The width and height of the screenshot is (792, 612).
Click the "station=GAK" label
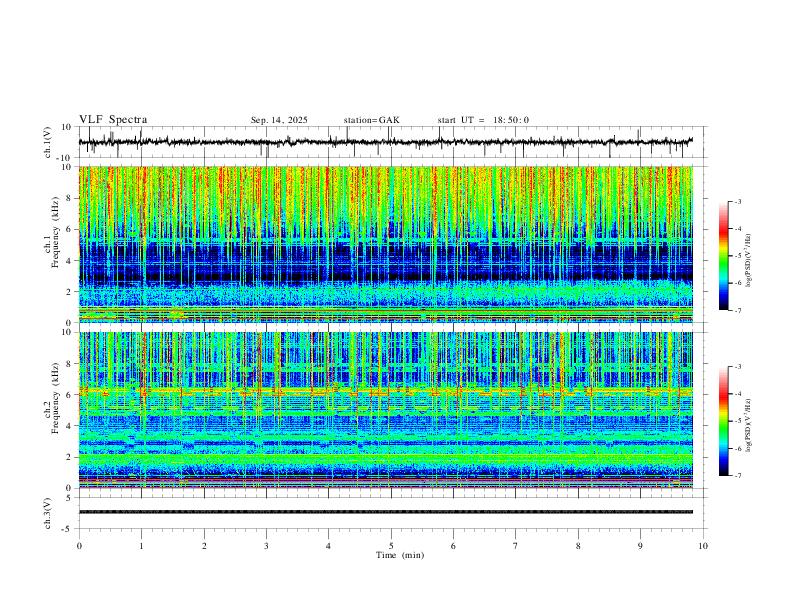(371, 120)
